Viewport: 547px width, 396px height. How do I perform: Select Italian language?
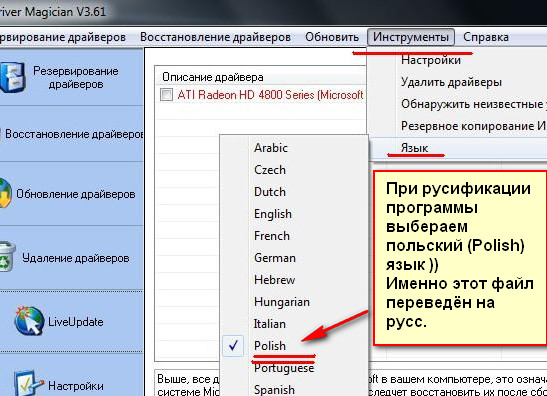pyautogui.click(x=270, y=324)
